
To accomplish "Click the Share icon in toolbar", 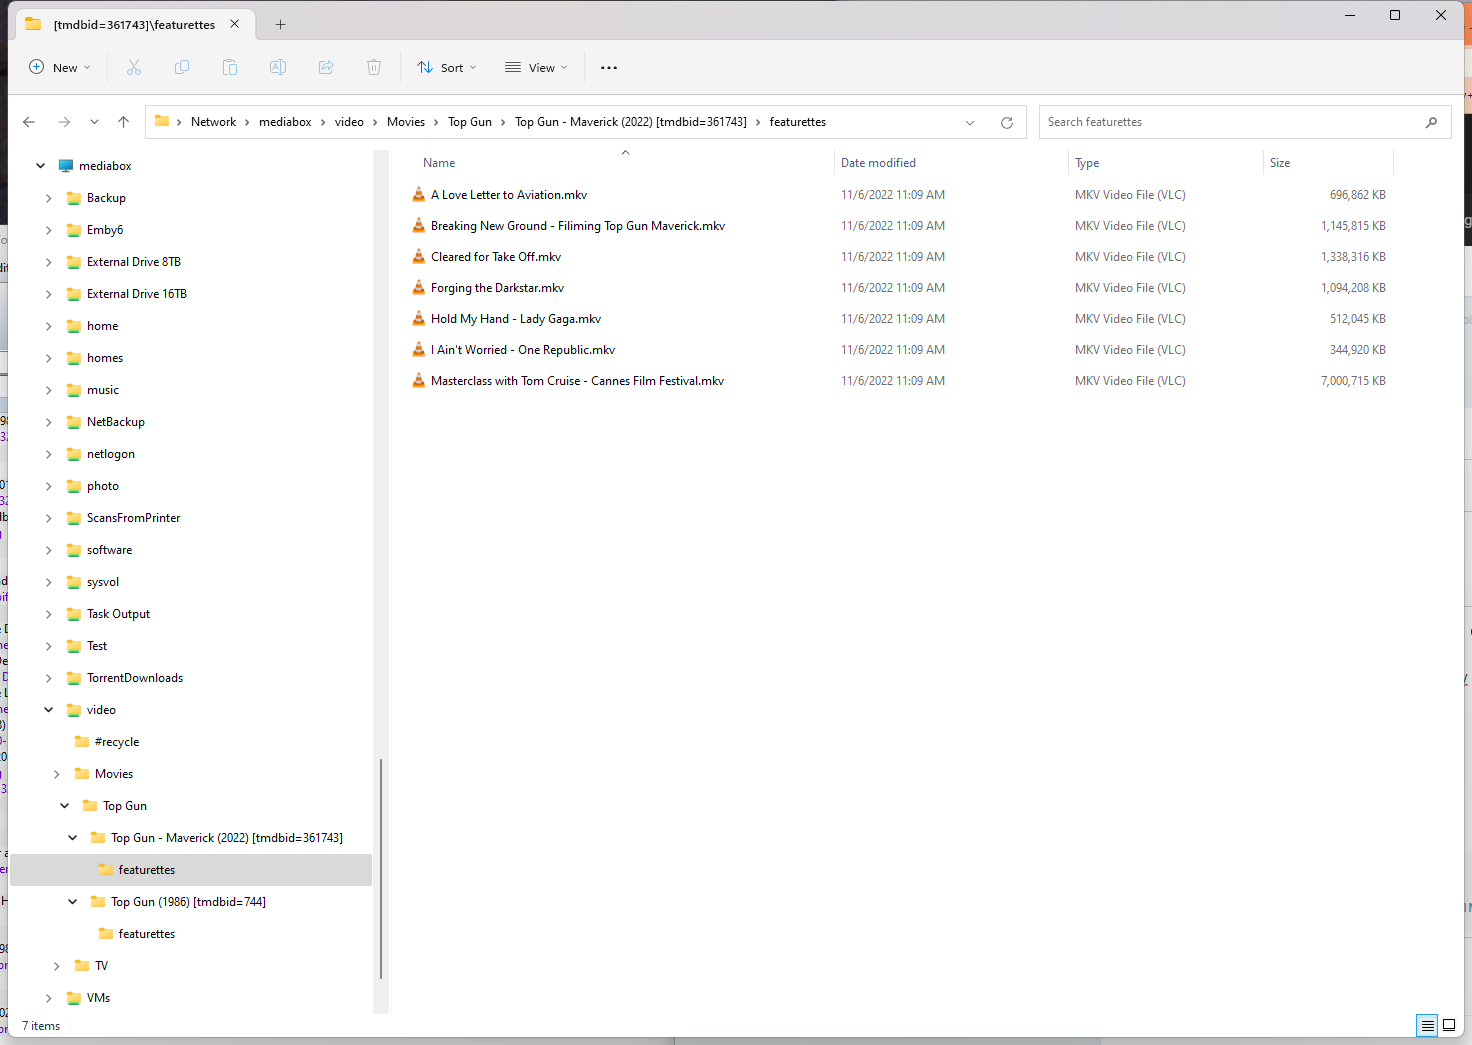I will click(x=326, y=67).
